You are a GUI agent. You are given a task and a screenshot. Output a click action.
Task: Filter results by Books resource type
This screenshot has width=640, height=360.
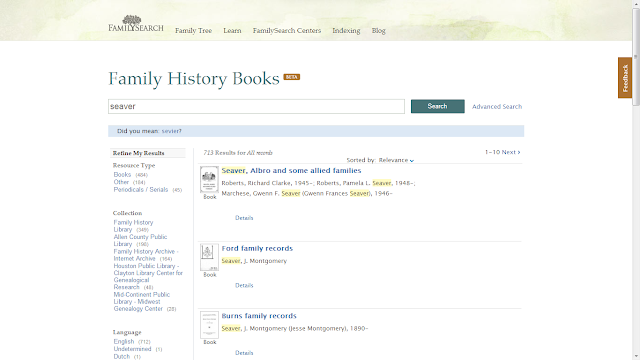pyautogui.click(x=122, y=175)
